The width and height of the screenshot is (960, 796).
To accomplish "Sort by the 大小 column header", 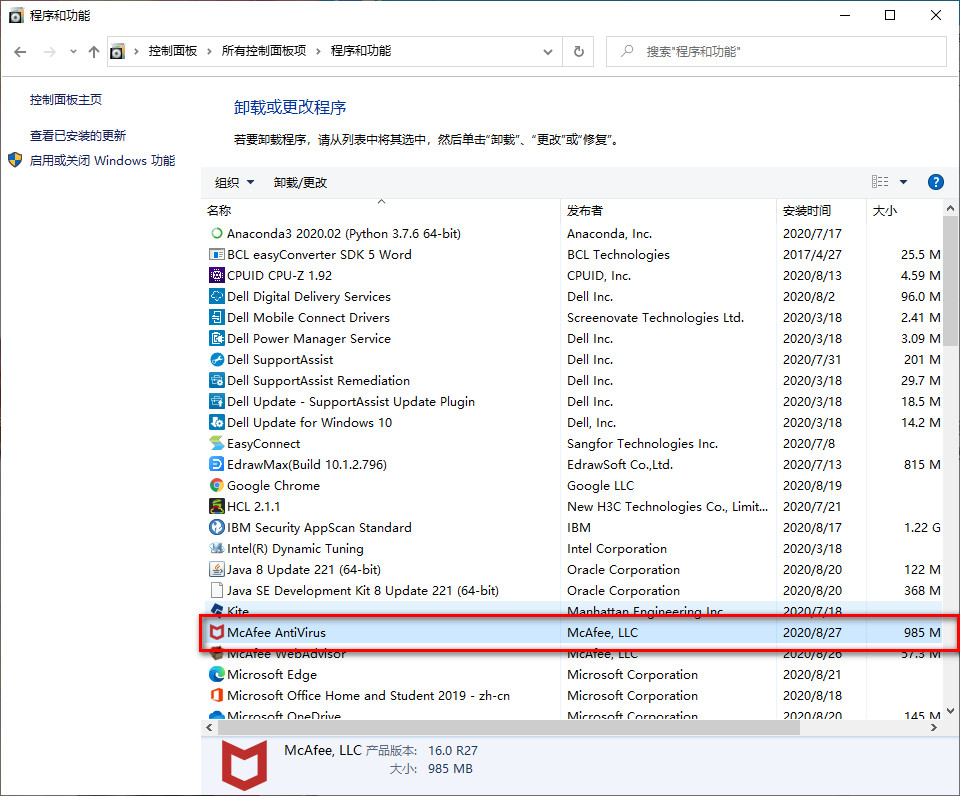I will point(904,210).
